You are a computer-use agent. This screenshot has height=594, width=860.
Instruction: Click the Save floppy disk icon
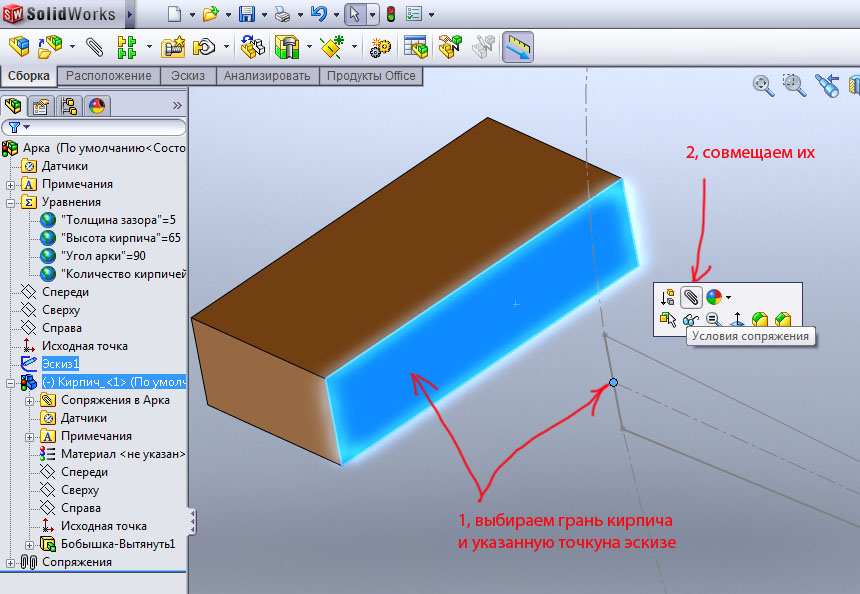click(246, 14)
